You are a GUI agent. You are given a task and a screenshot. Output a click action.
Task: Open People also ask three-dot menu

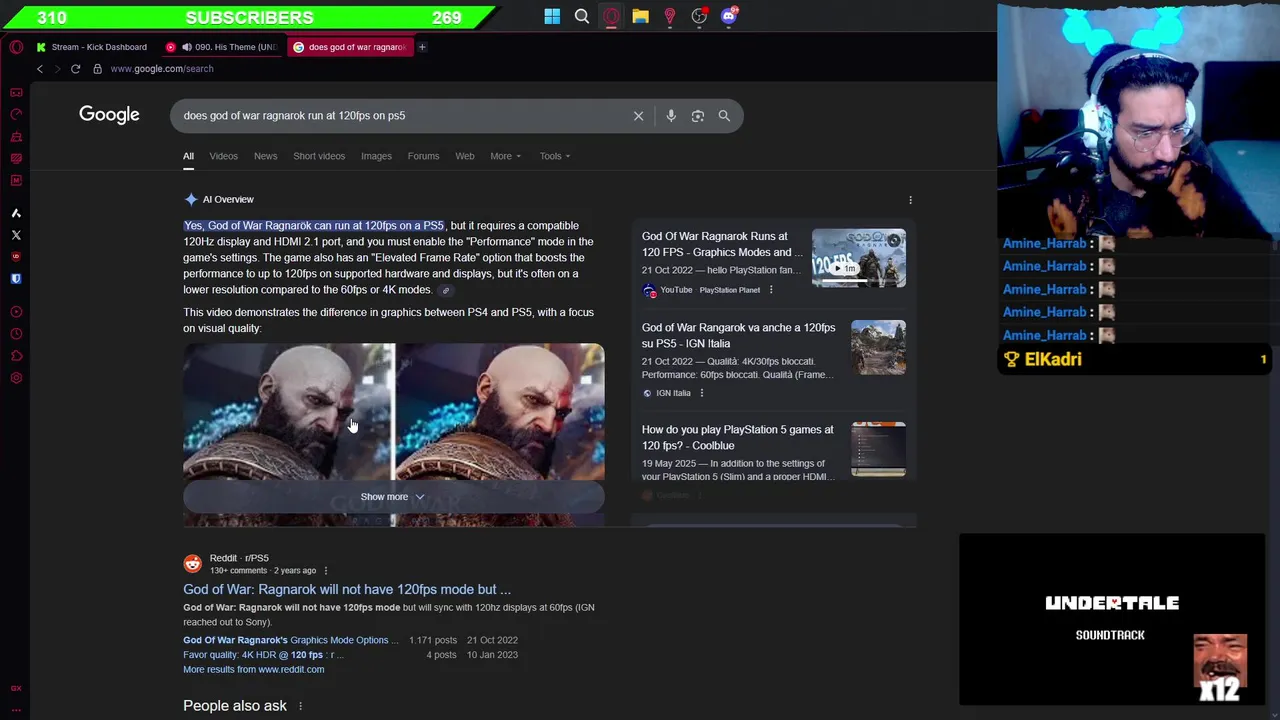(300, 706)
